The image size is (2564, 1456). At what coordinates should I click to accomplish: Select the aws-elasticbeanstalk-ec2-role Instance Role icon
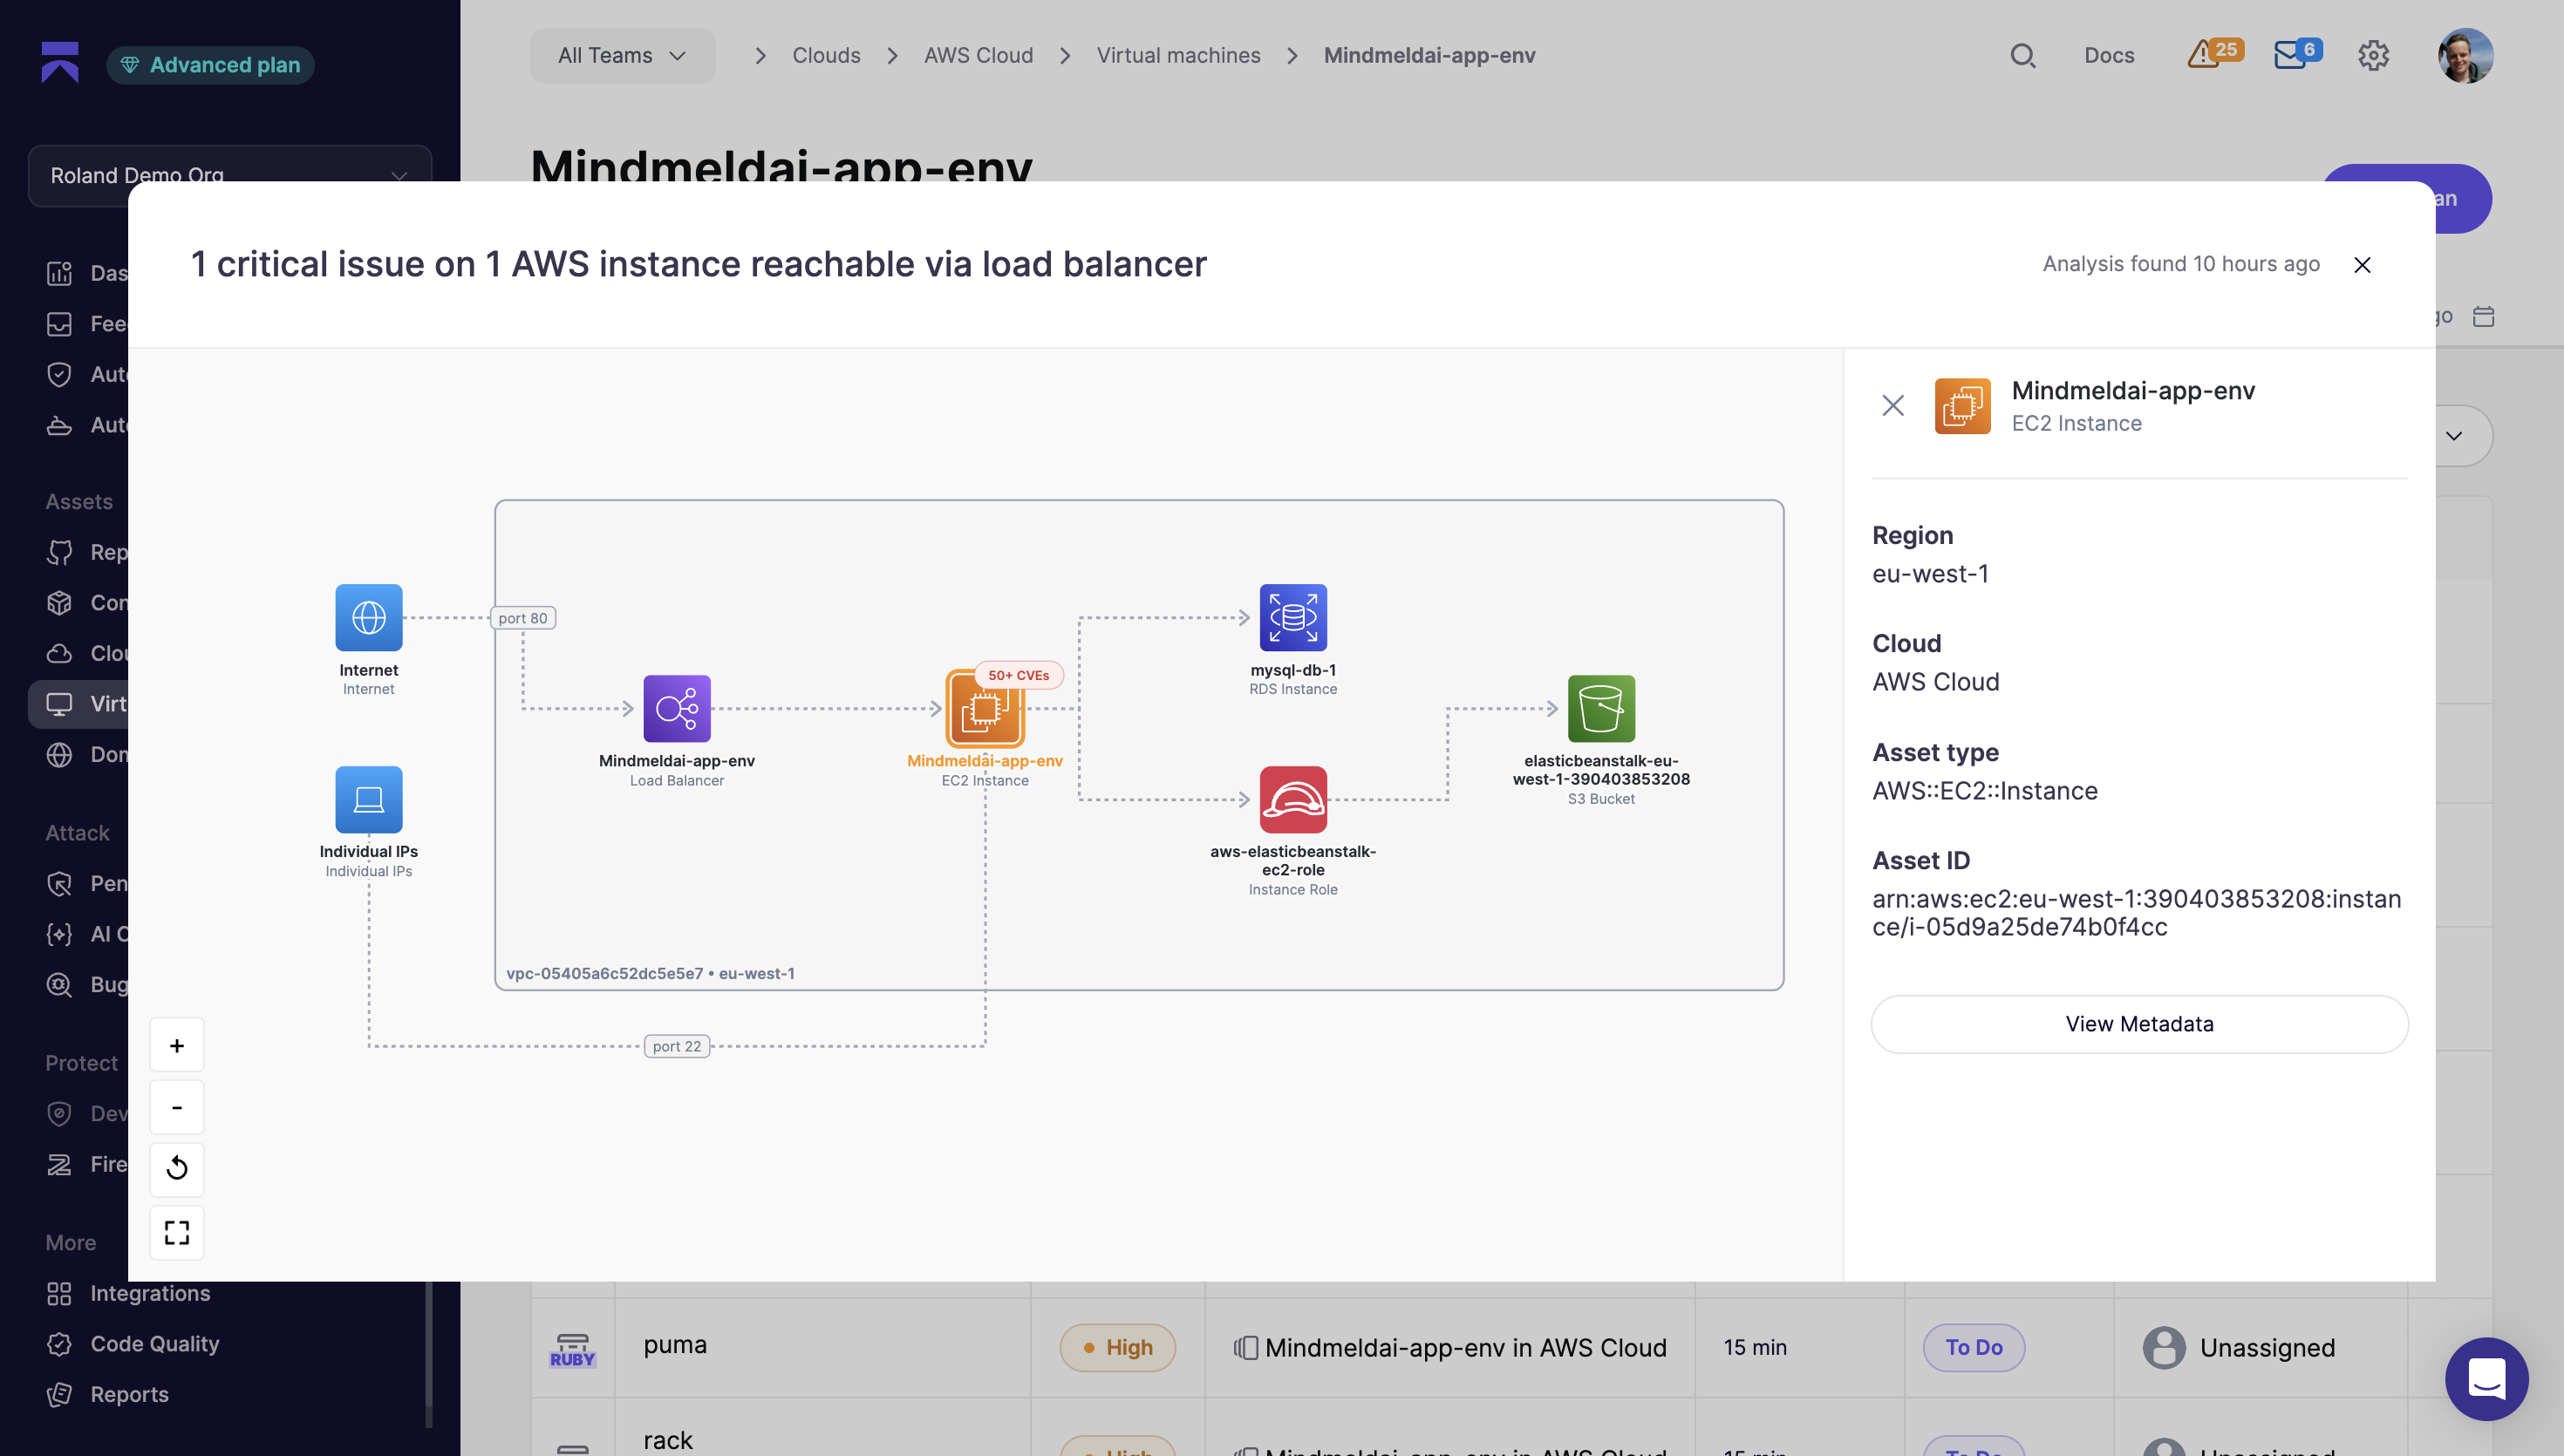point(1293,799)
